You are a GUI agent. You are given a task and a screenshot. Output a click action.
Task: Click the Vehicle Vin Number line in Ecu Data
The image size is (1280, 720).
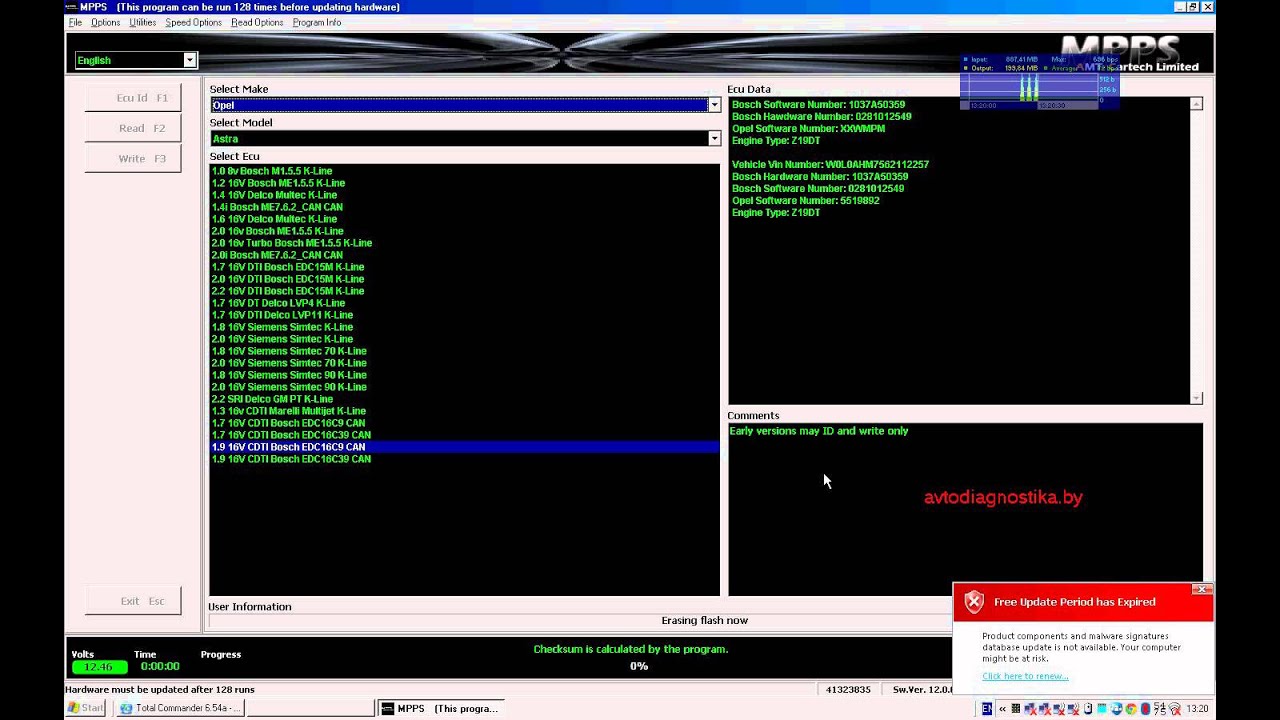pyautogui.click(x=830, y=165)
